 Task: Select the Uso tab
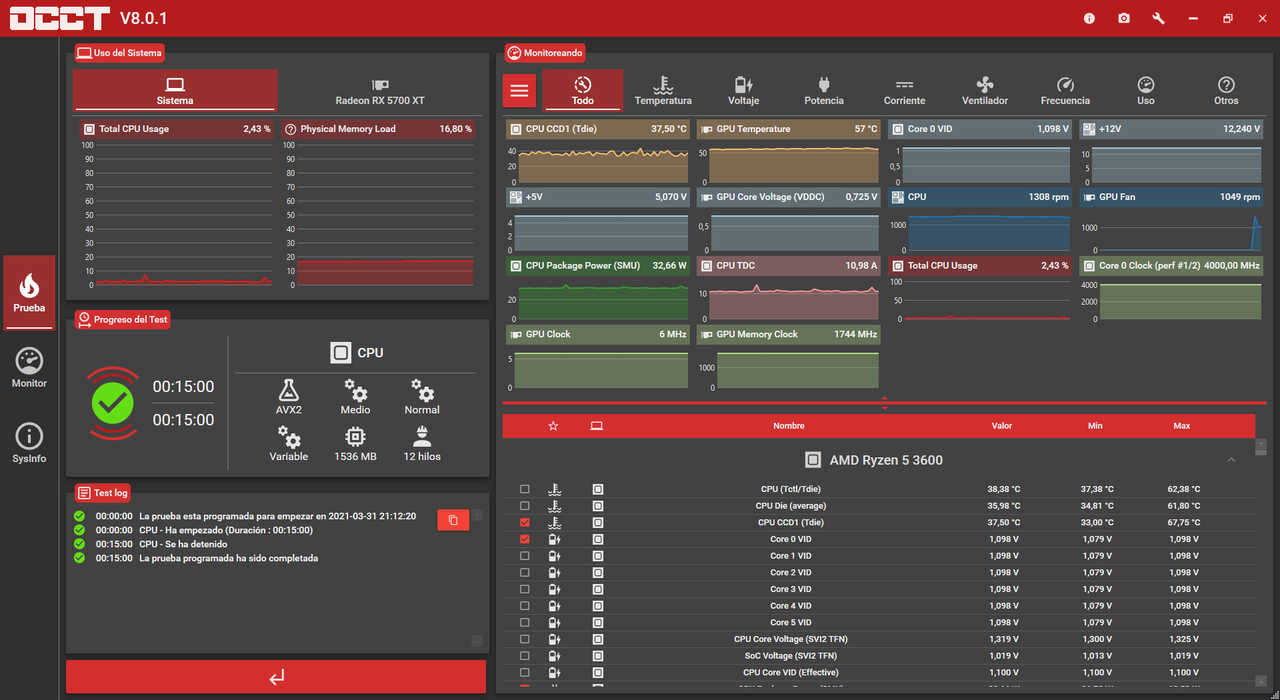[x=1146, y=90]
